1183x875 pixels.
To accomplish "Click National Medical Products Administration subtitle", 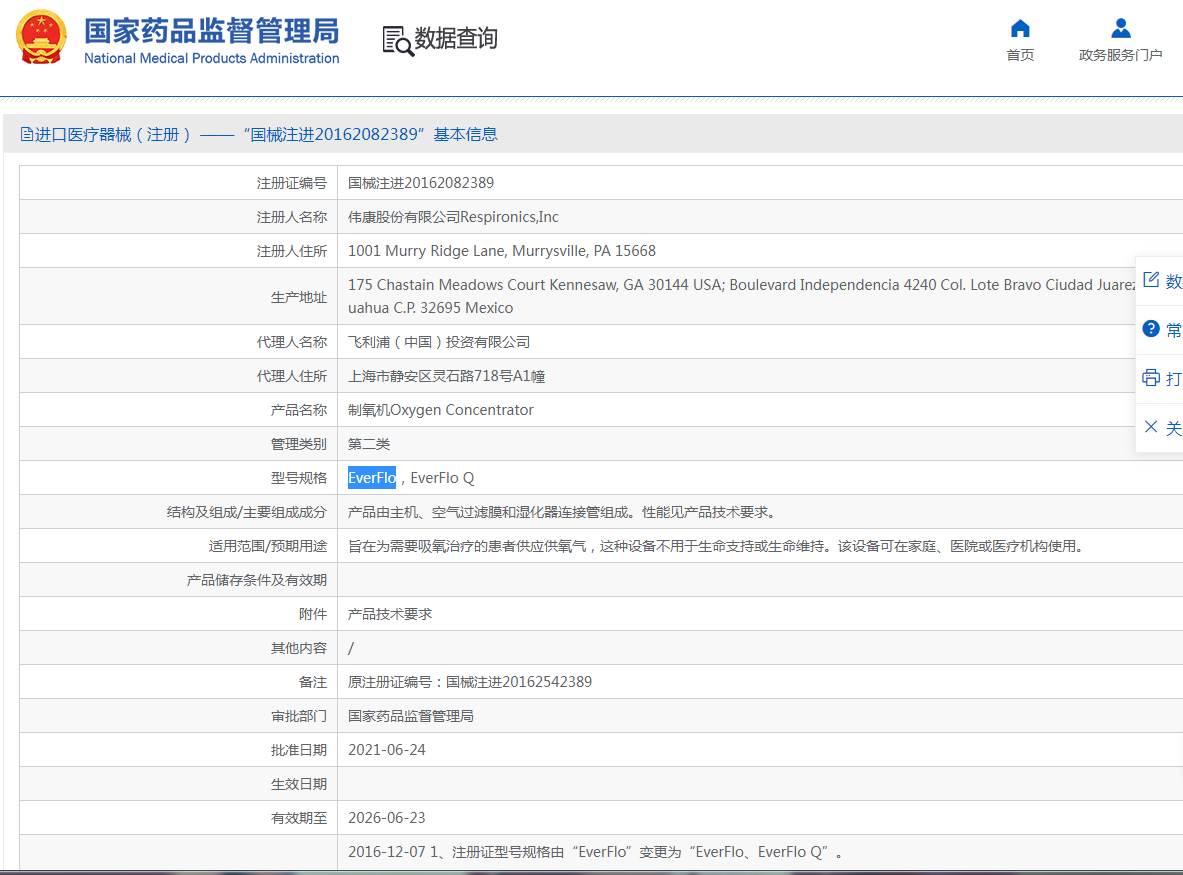I will click(211, 58).
